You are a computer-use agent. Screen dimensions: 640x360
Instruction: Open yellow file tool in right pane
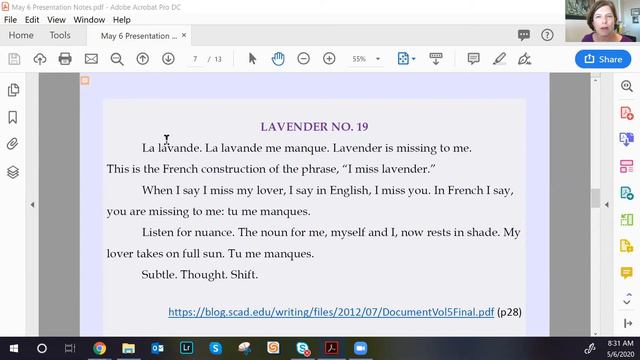(627, 246)
